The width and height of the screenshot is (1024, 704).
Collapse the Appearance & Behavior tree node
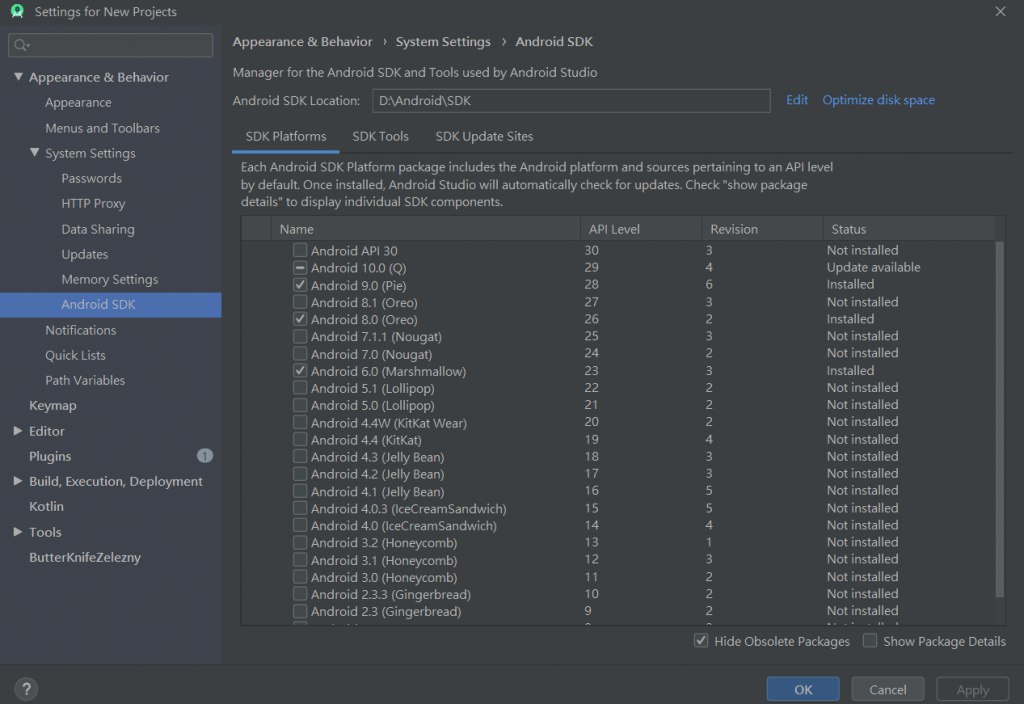click(x=18, y=77)
